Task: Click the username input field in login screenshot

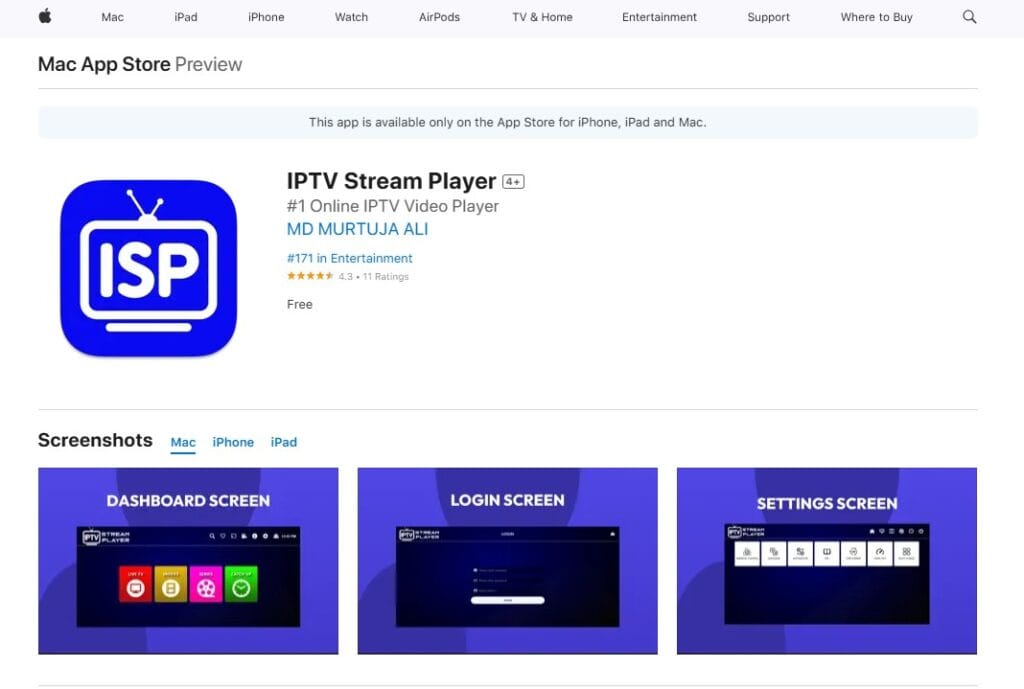Action: tap(491, 570)
